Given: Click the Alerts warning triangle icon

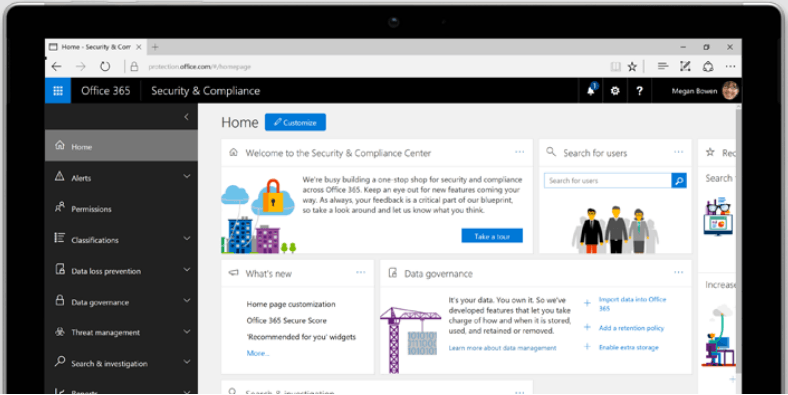Looking at the screenshot, I should [x=60, y=176].
